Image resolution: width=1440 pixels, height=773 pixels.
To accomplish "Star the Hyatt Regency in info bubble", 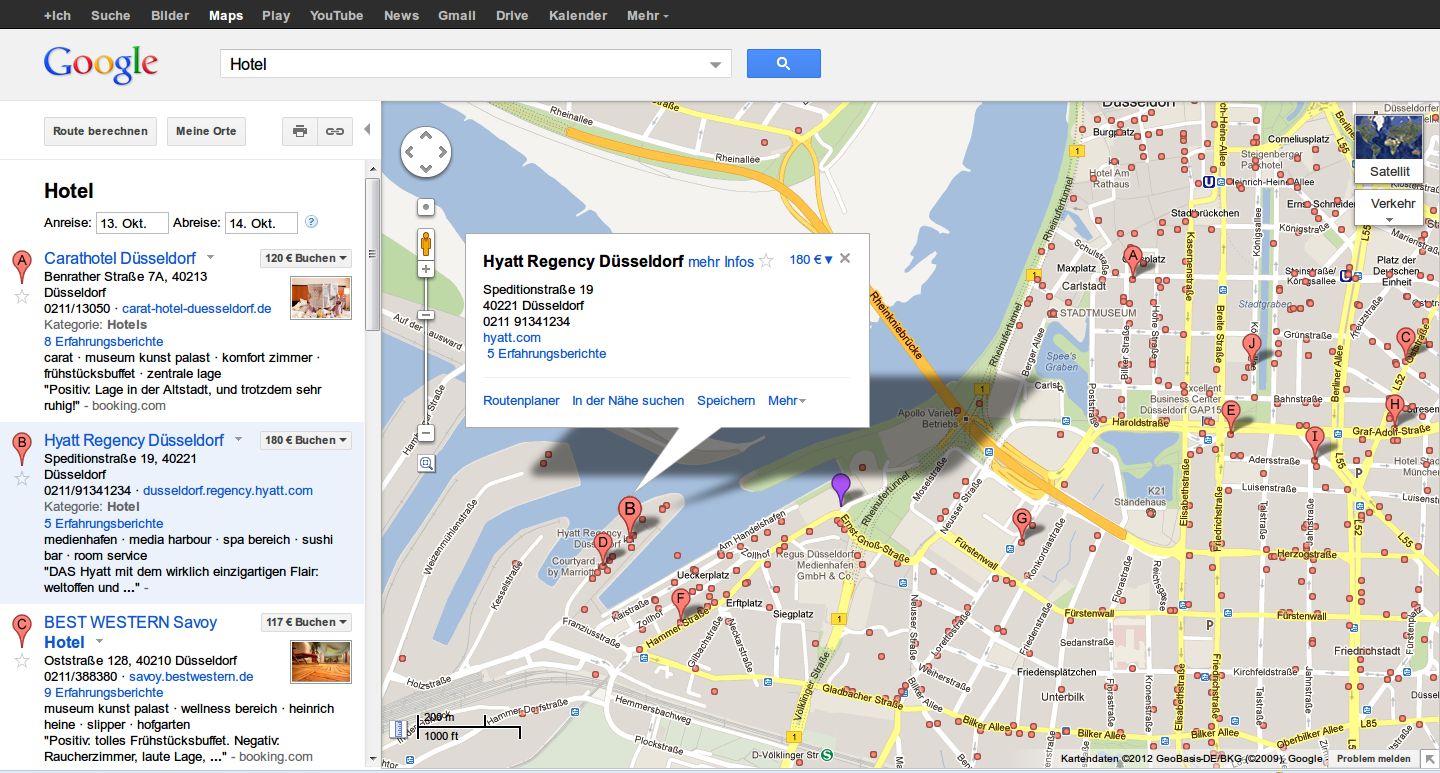I will [x=766, y=261].
